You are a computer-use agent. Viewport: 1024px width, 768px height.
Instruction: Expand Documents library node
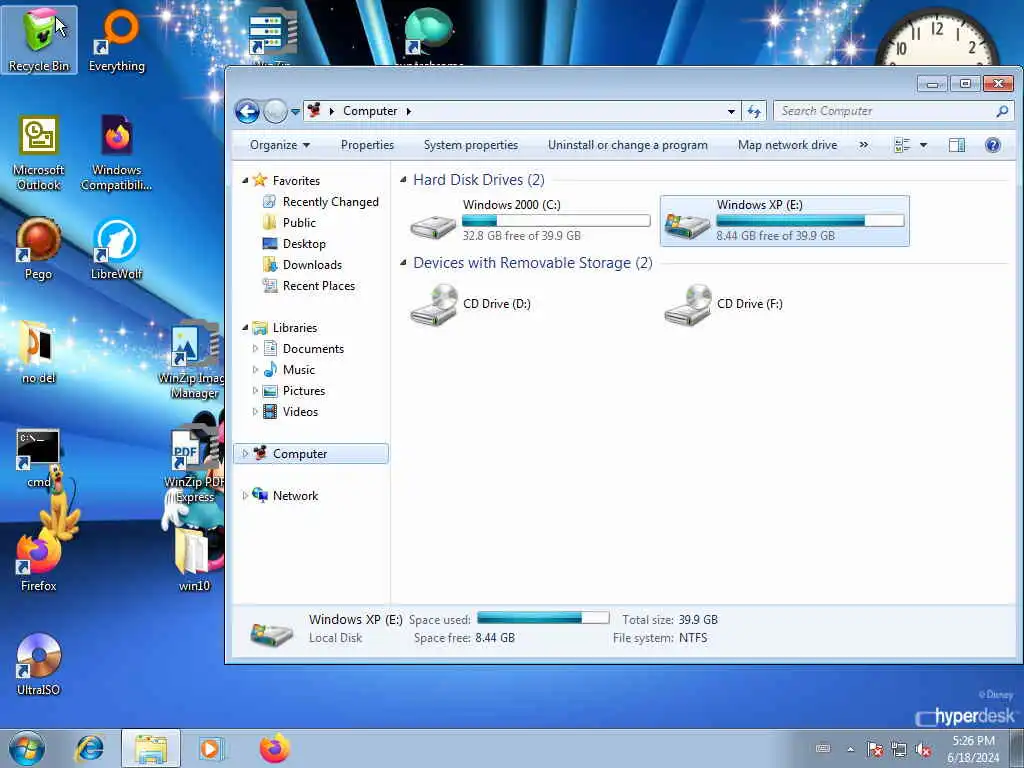[255, 349]
